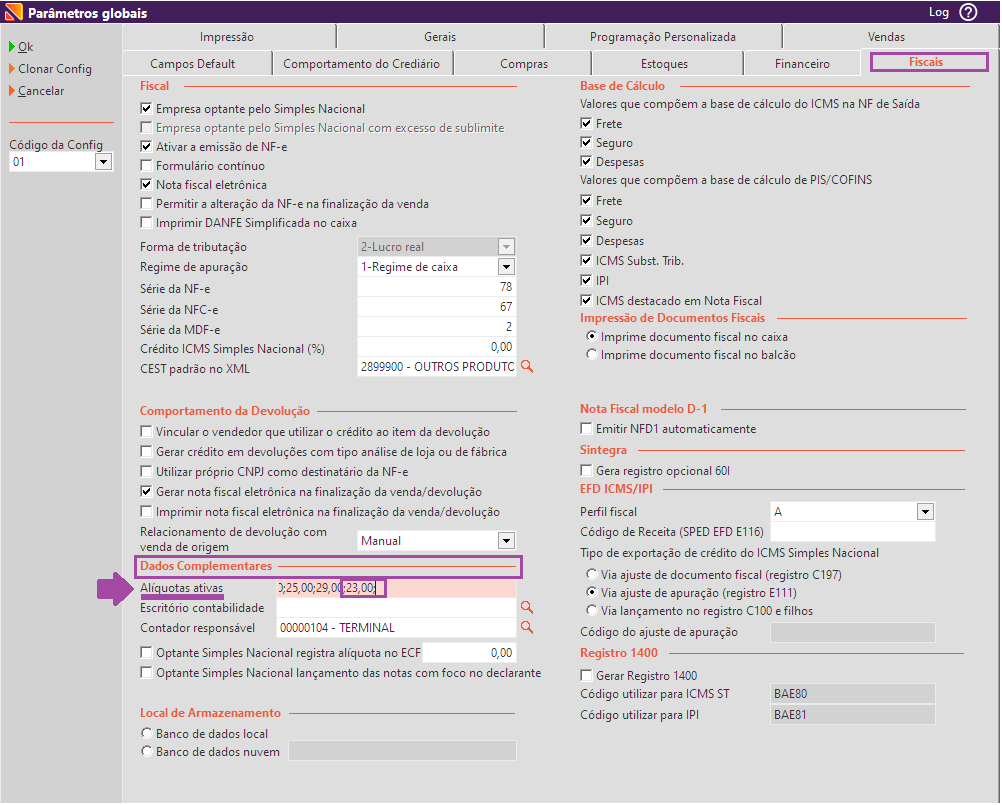
Task: Click the search icon for Contador responsável
Action: [527, 627]
